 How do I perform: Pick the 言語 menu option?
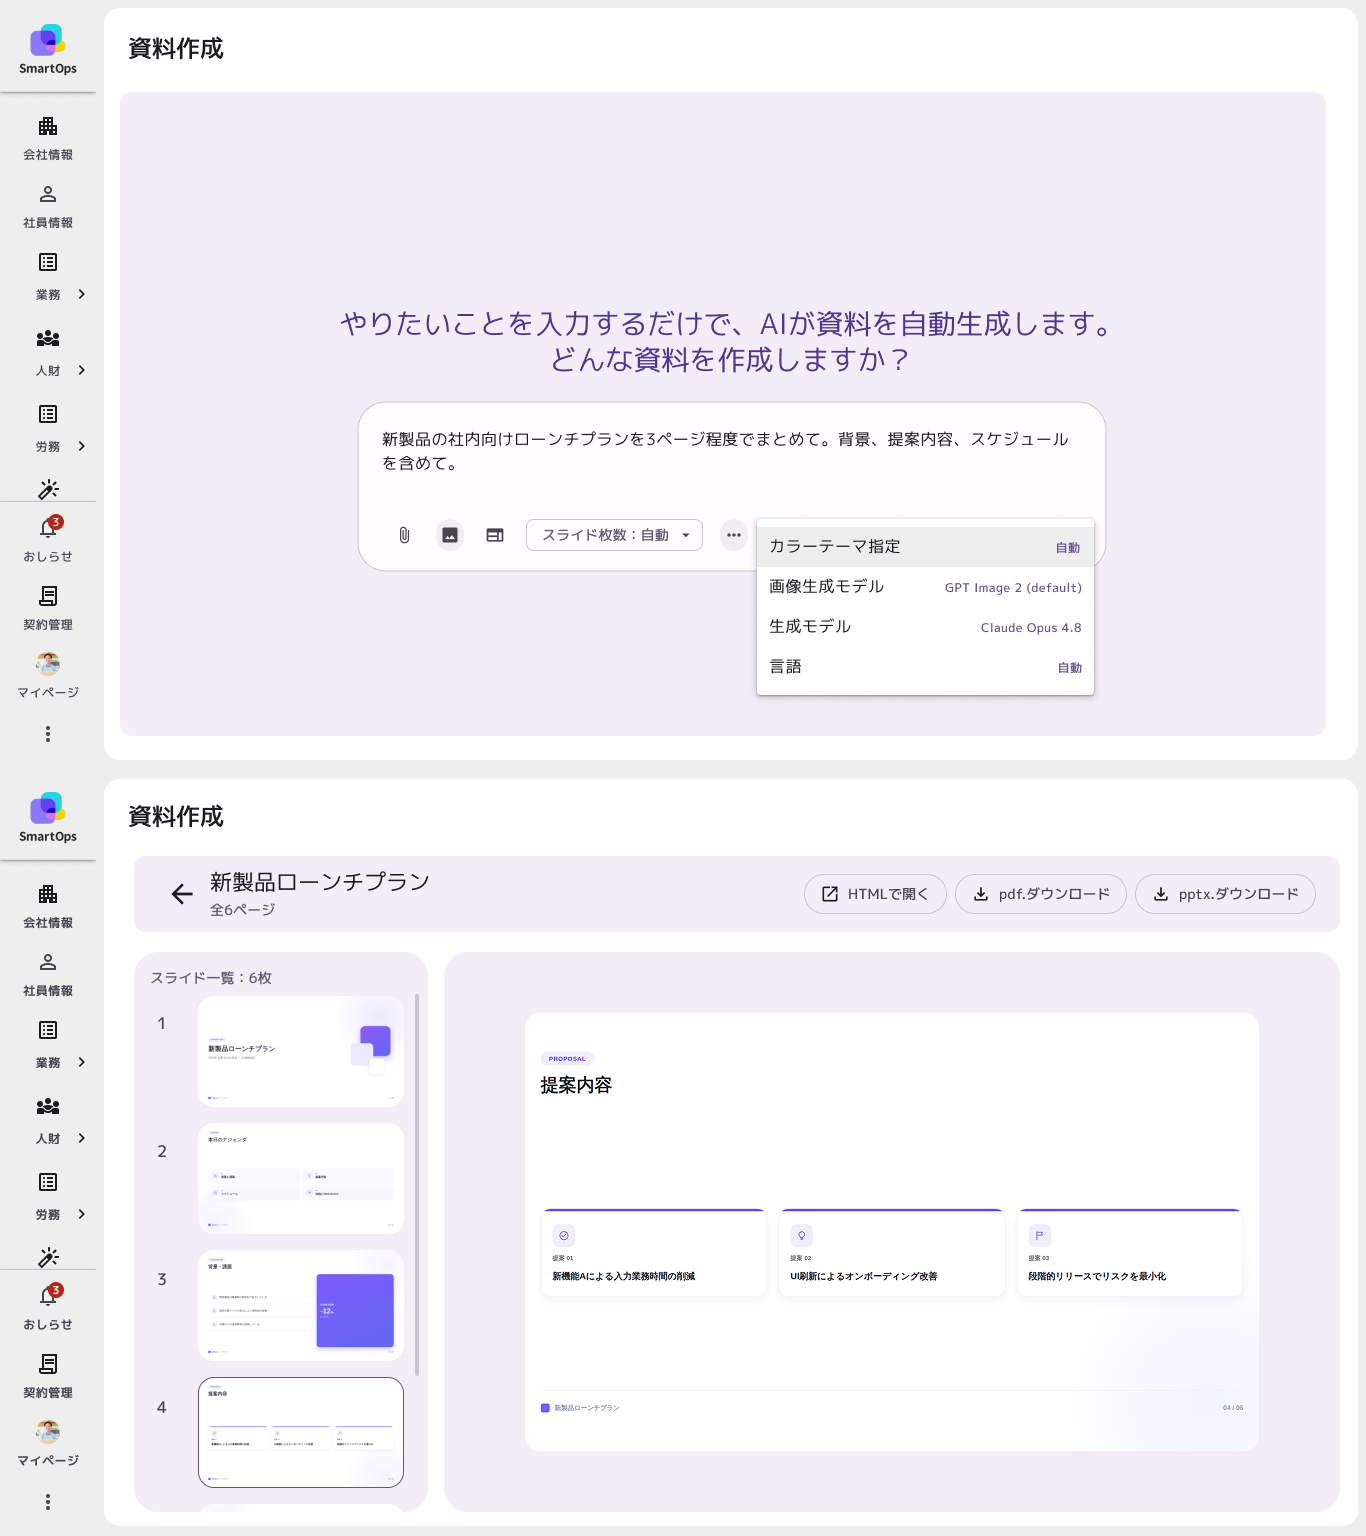[925, 667]
